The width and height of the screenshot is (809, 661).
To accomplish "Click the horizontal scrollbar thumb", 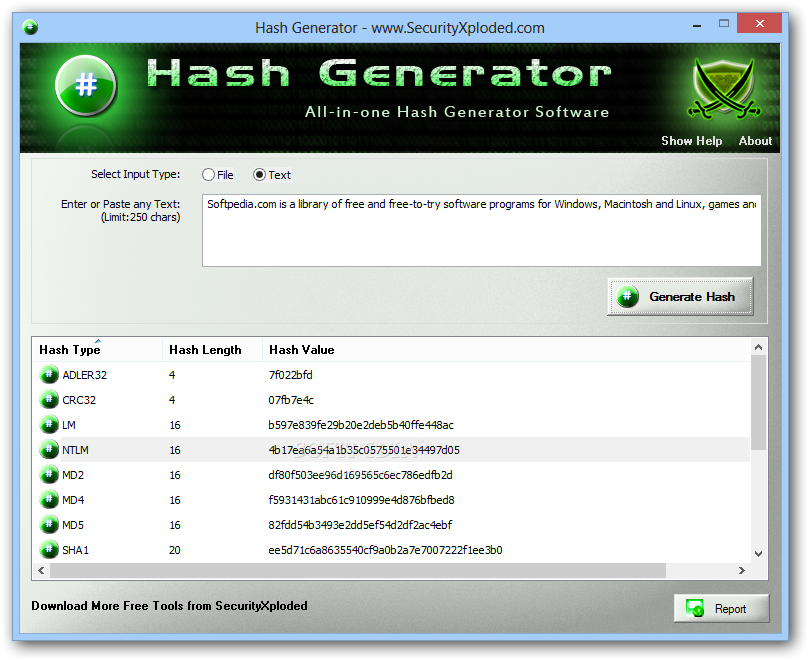I will pyautogui.click(x=358, y=570).
